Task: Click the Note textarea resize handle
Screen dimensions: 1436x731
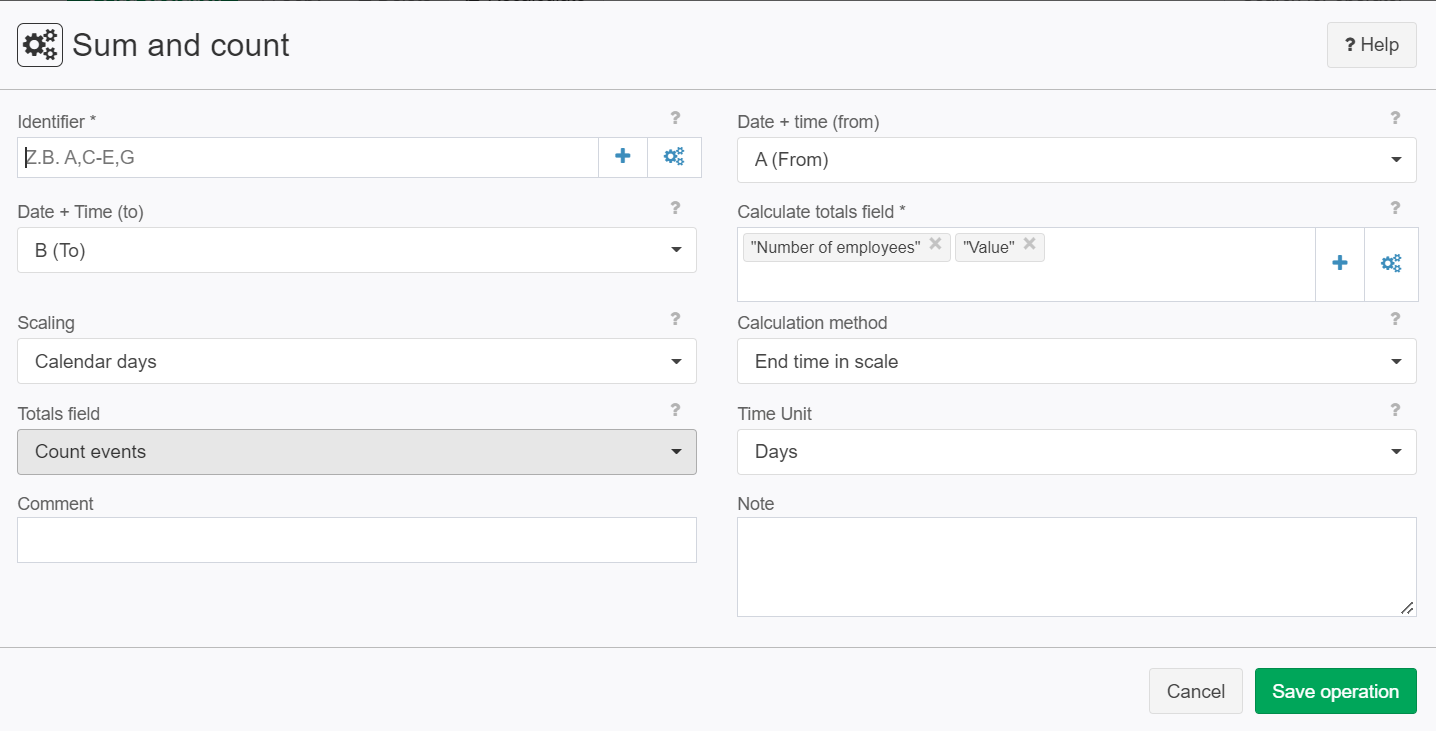Action: (1407, 607)
